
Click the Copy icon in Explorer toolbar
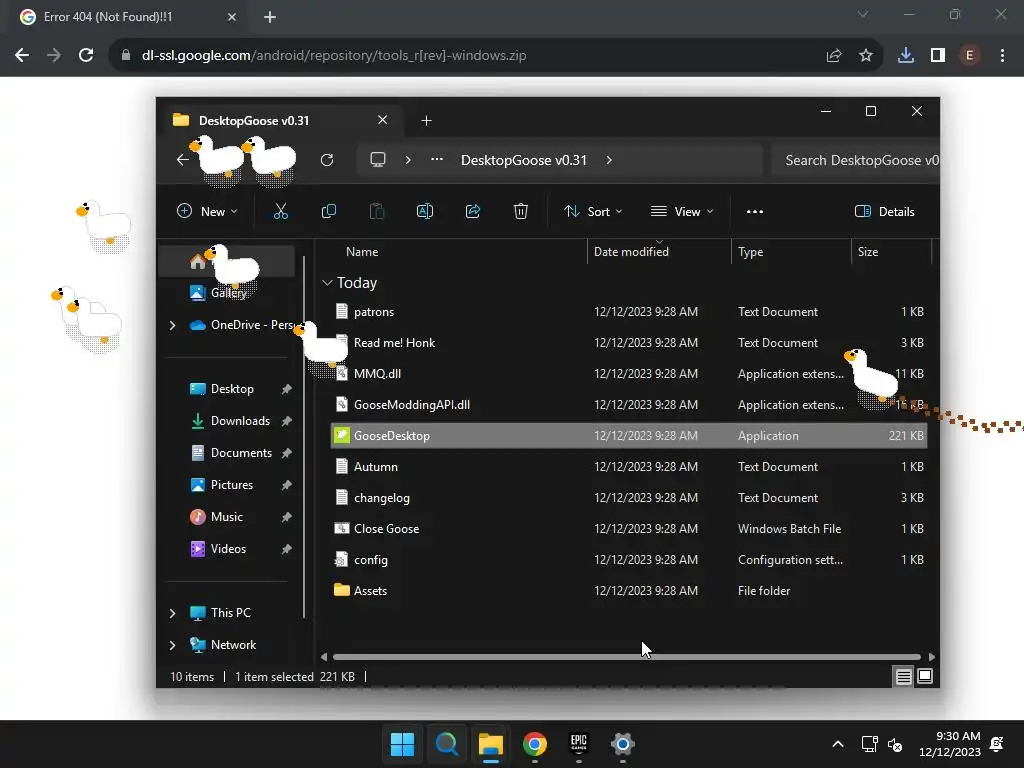(x=328, y=211)
